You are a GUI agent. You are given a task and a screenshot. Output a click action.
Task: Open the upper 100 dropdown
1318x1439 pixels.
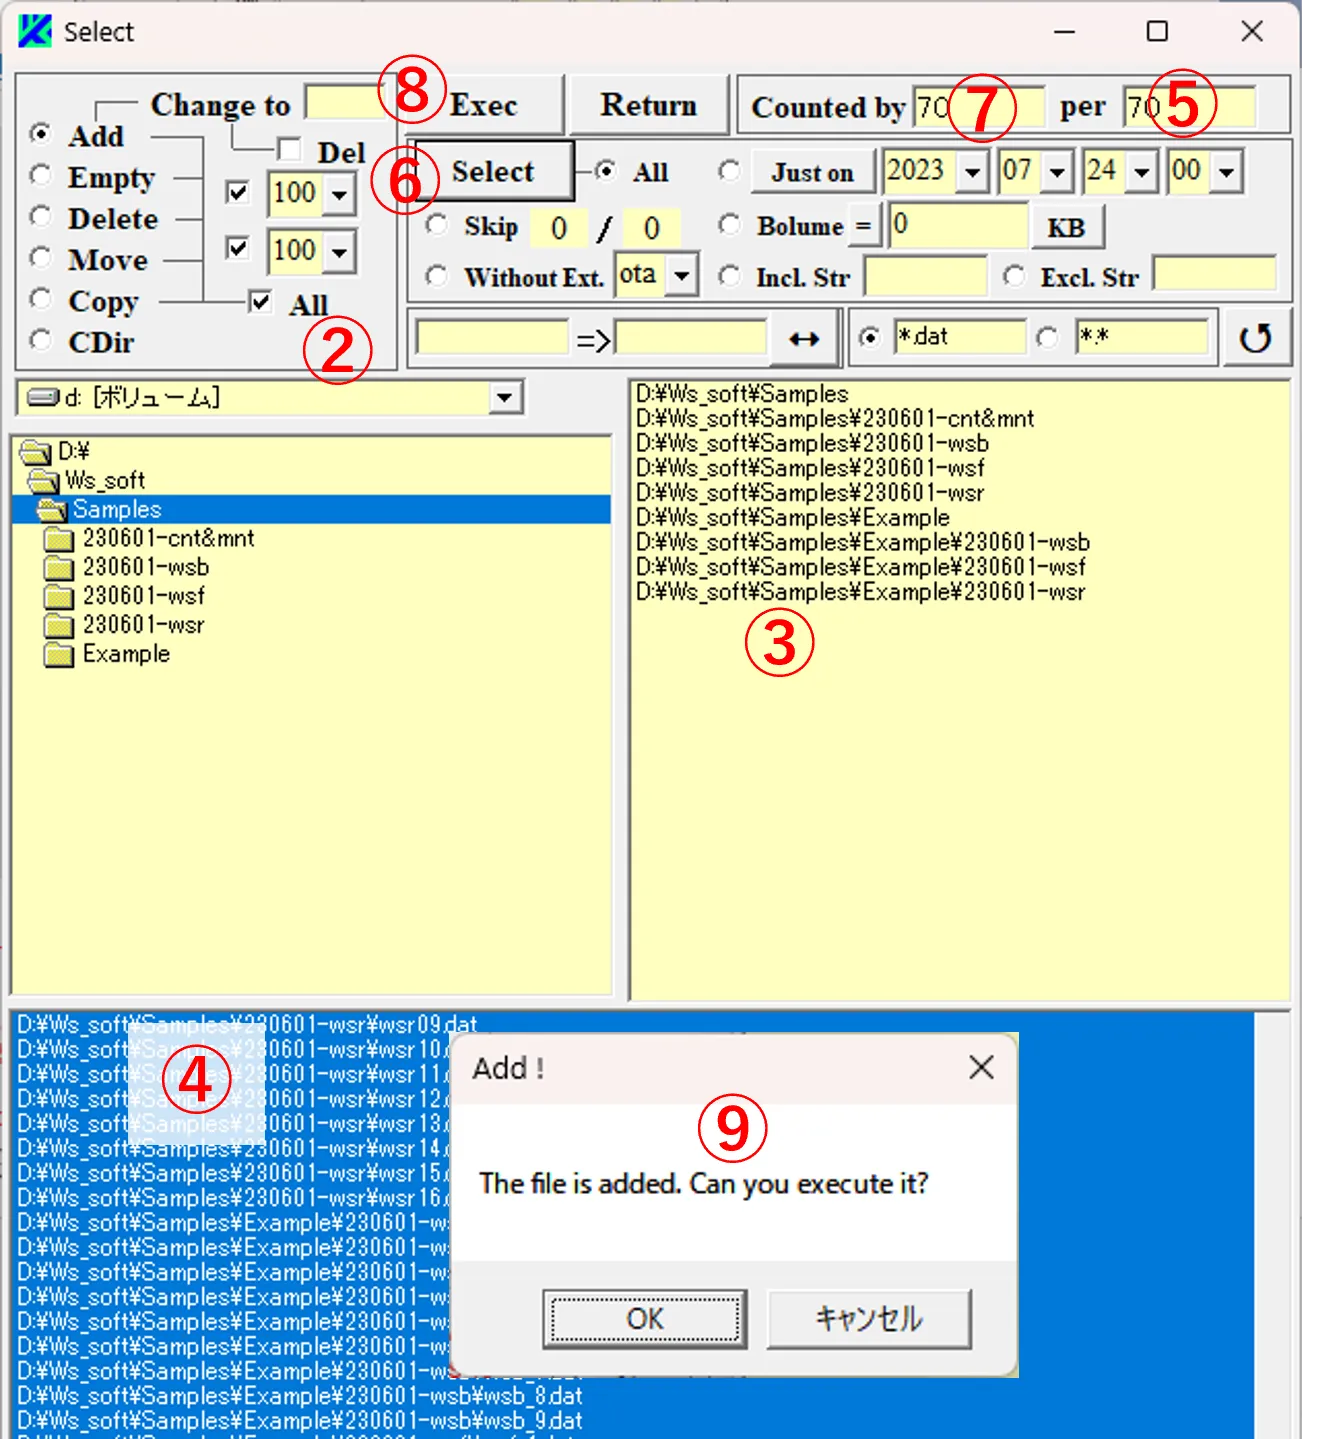pyautogui.click(x=340, y=194)
